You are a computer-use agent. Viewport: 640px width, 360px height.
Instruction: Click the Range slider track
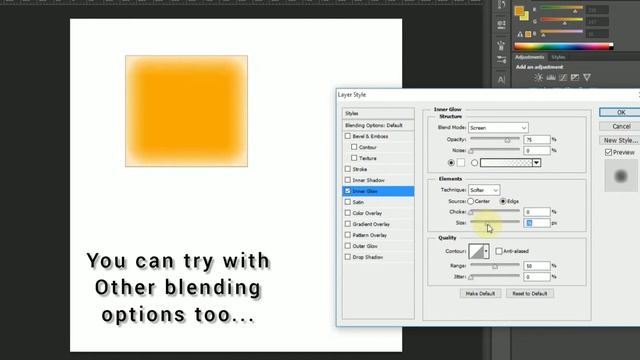(x=495, y=265)
